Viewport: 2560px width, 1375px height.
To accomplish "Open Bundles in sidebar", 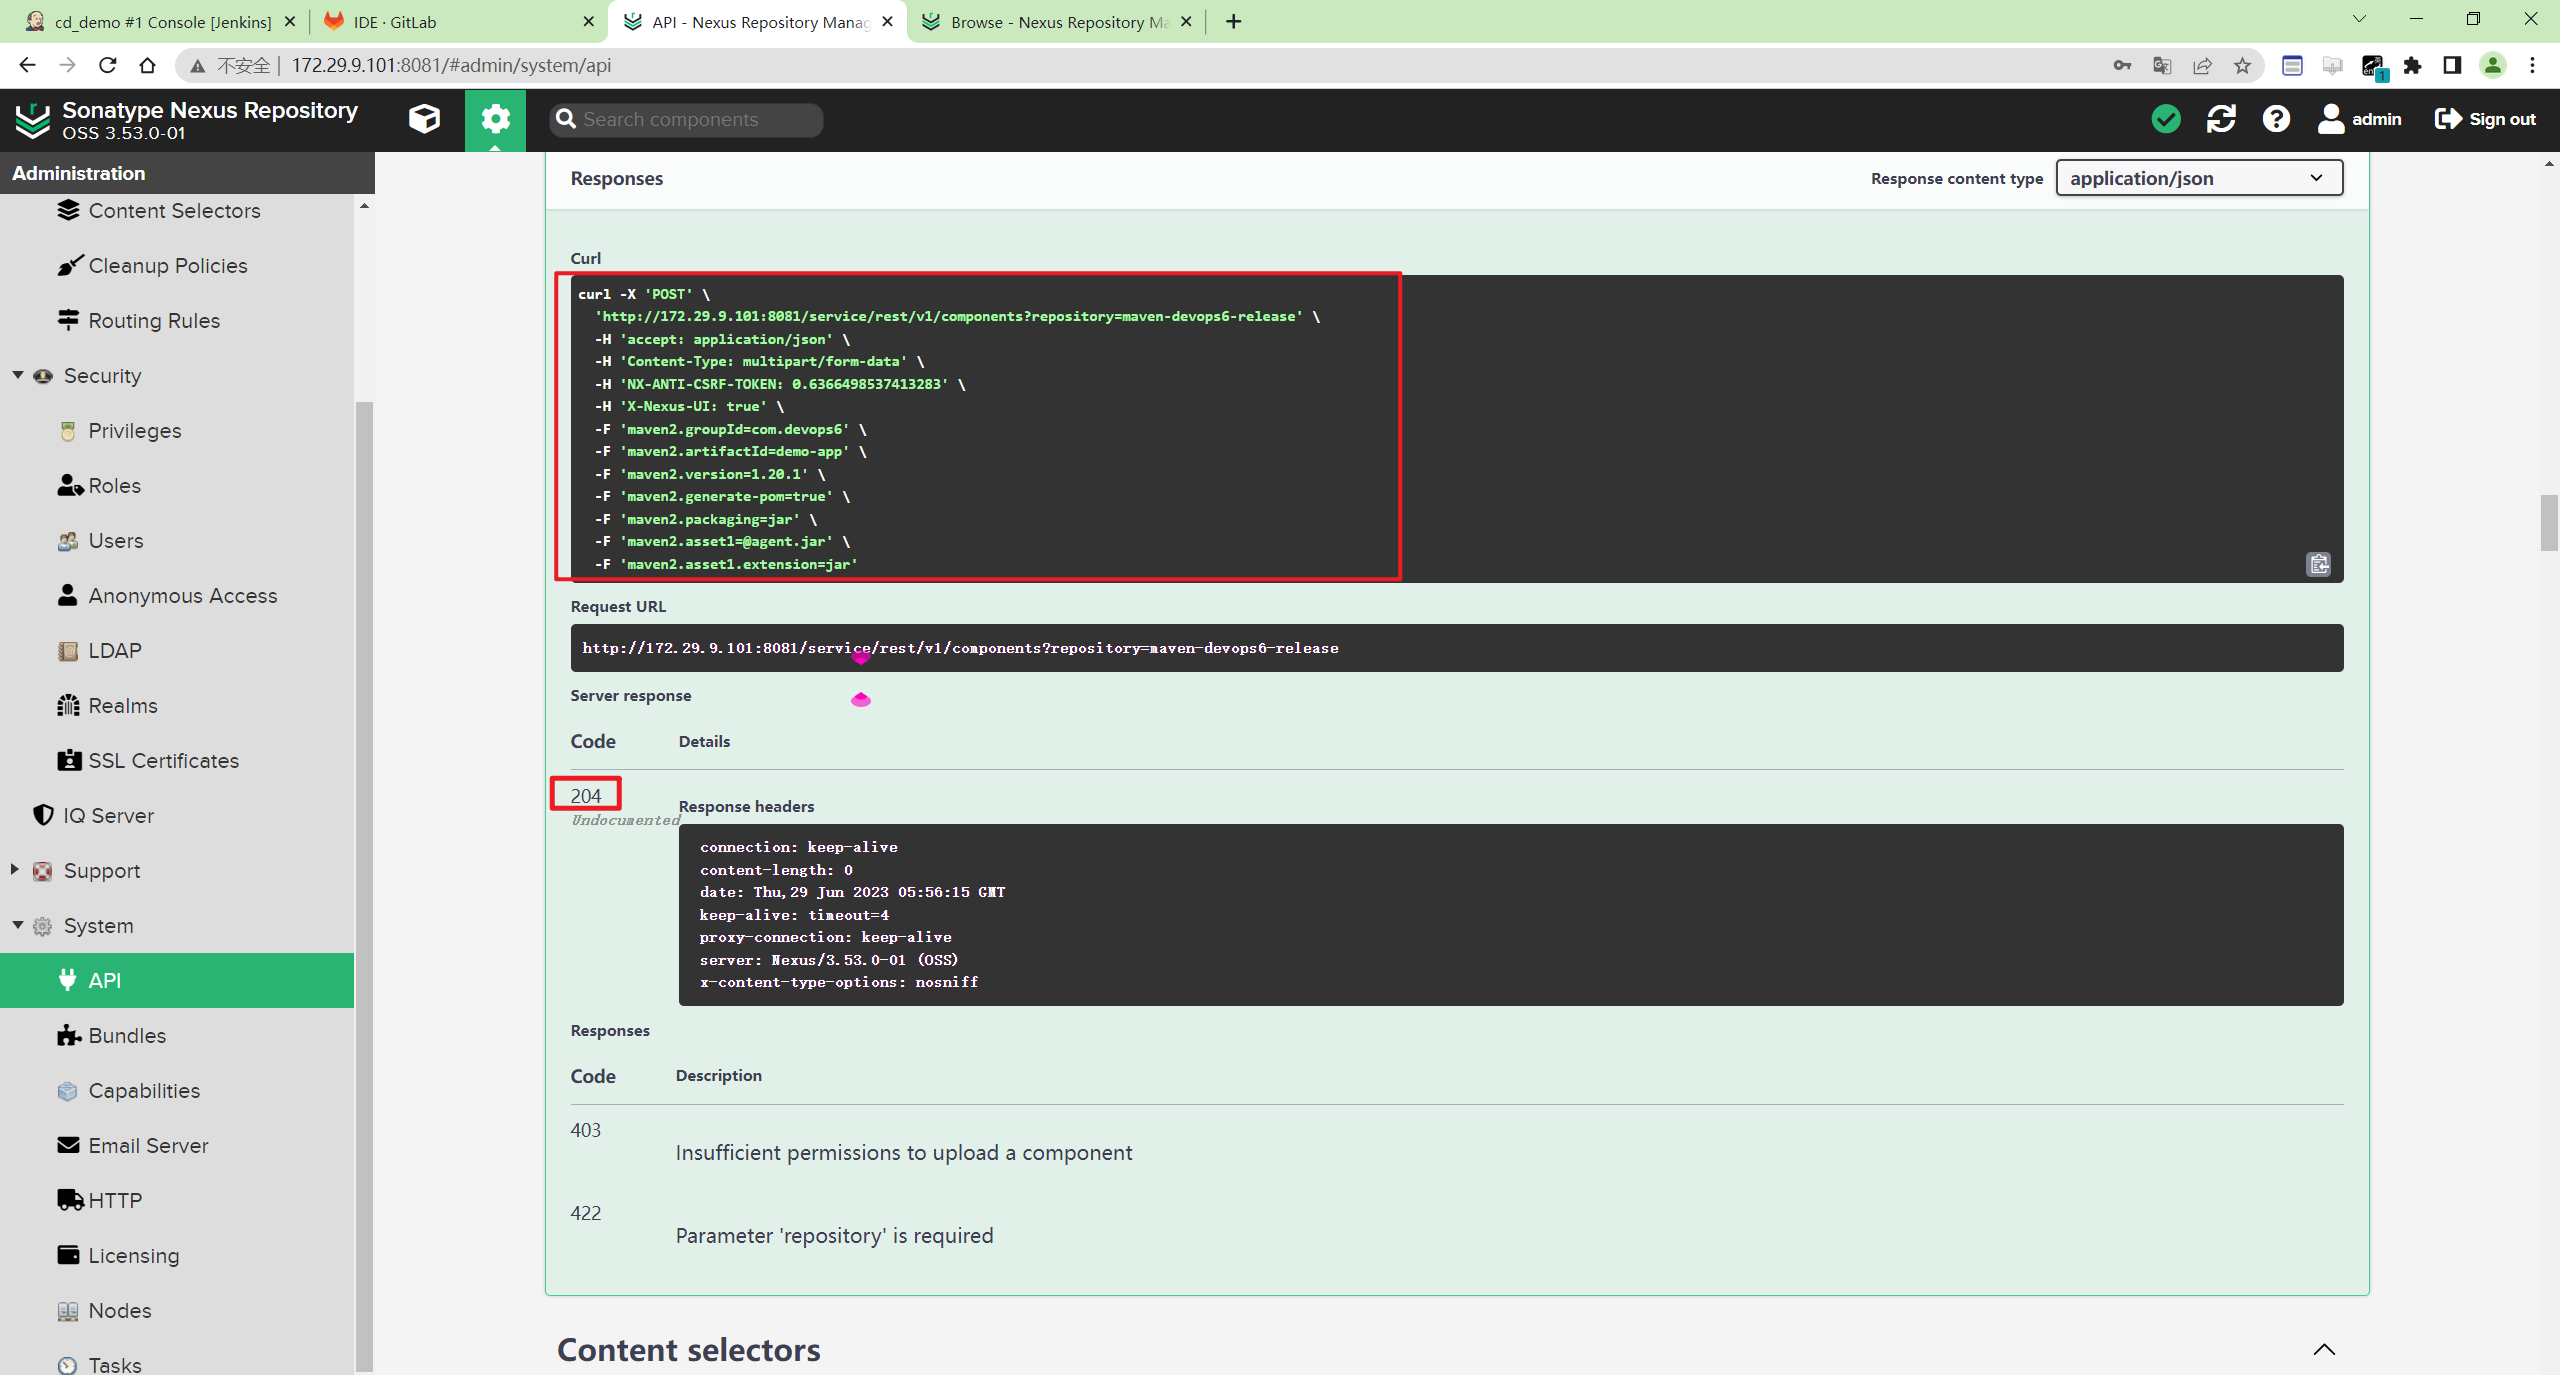I will point(127,1036).
